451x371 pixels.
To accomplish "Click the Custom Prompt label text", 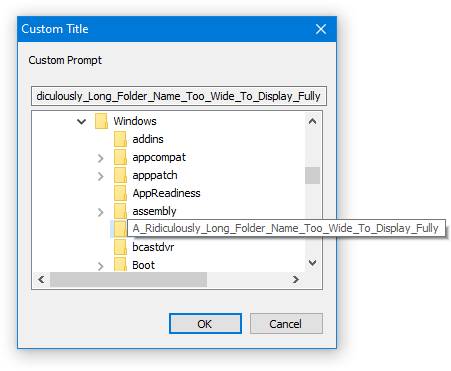I will click(x=65, y=60).
